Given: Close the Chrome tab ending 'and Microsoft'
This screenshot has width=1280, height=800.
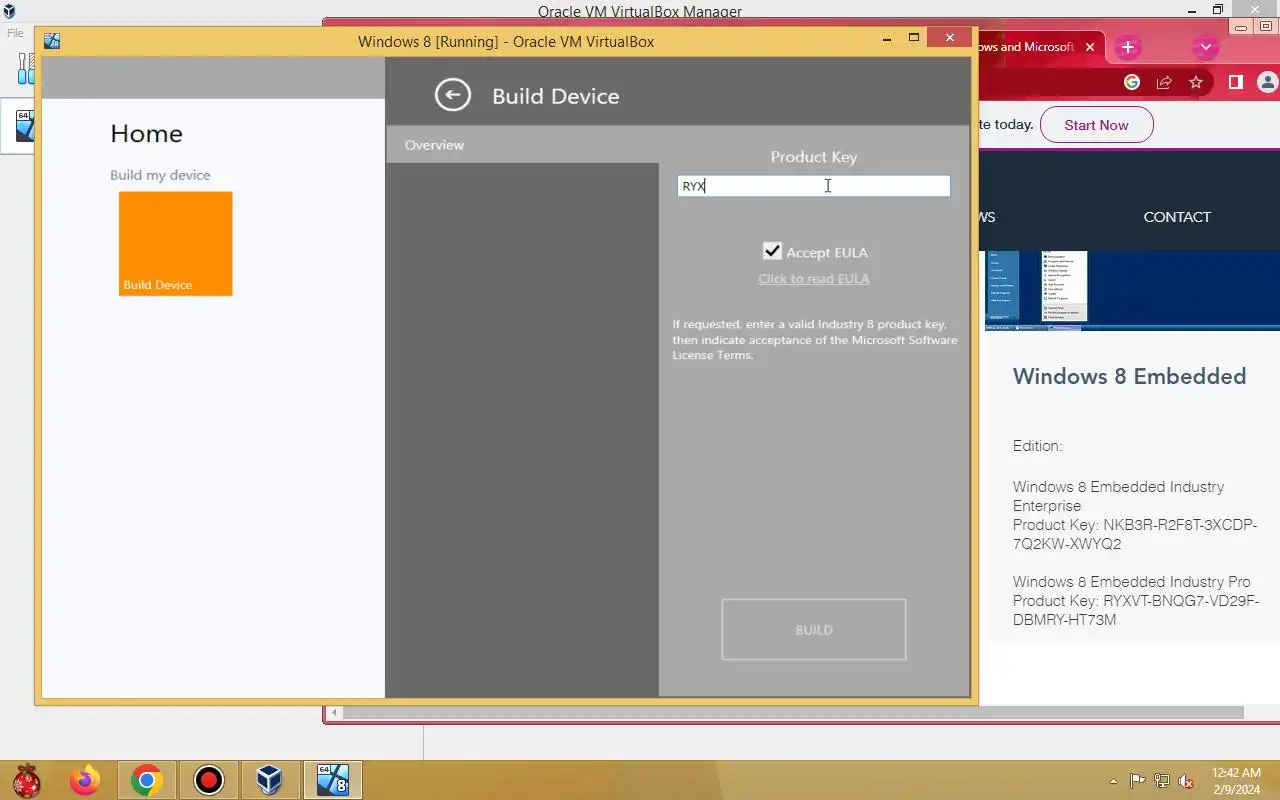Looking at the screenshot, I should pos(1090,47).
